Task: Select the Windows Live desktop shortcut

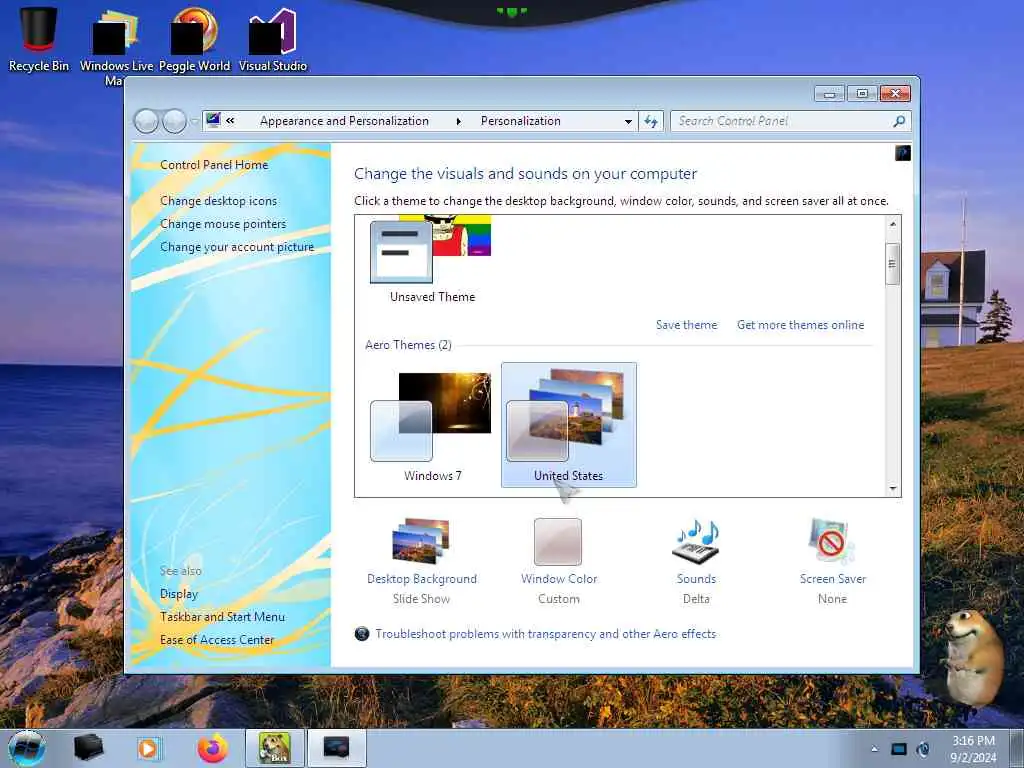Action: [x=116, y=46]
